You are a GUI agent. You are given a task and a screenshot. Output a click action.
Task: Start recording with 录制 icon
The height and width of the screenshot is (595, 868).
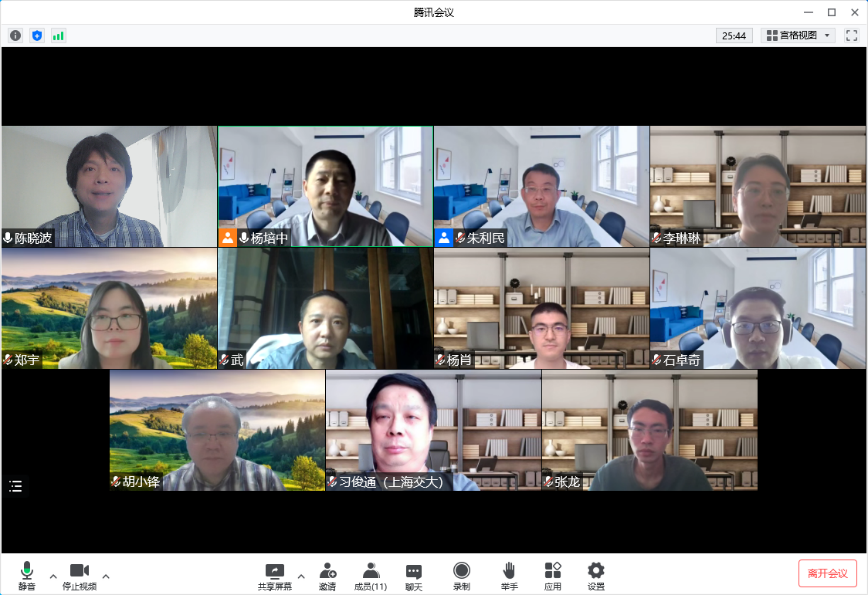point(461,575)
